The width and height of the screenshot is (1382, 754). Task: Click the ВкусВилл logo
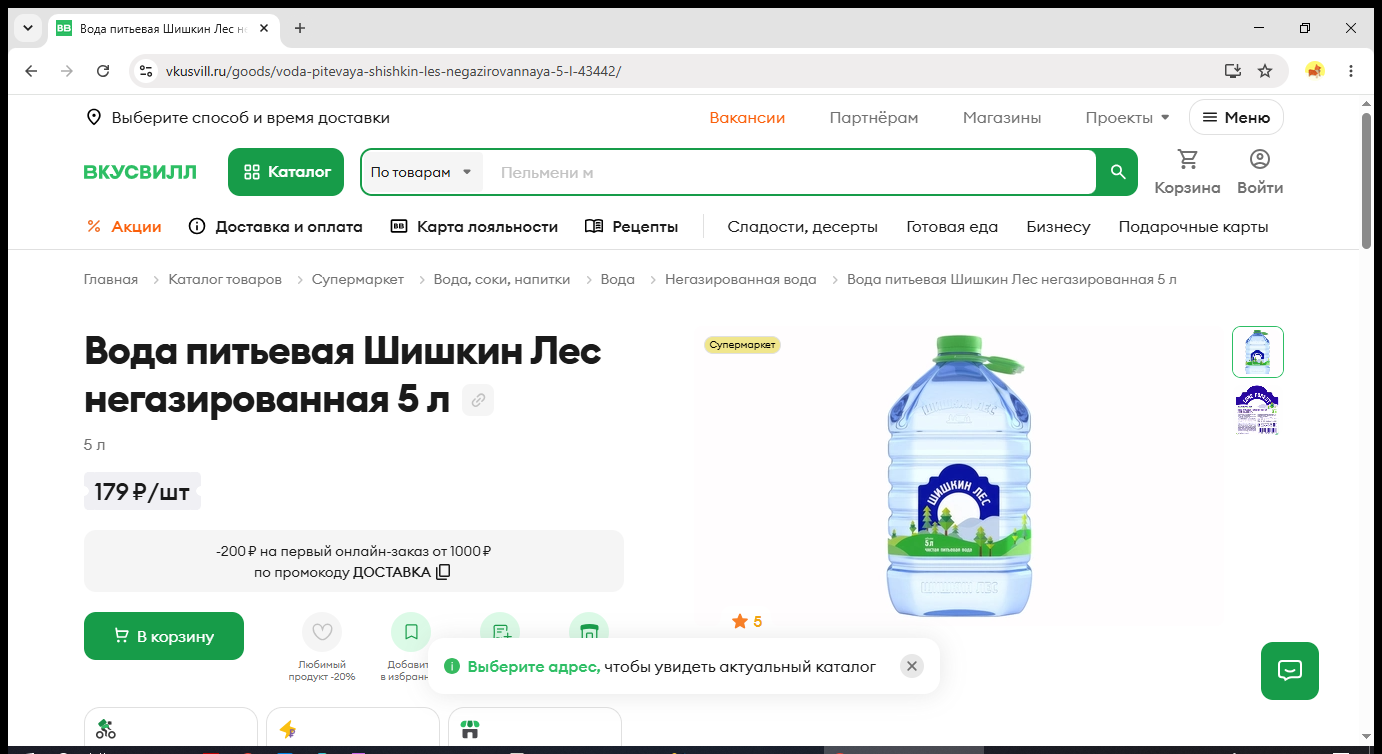coord(140,172)
